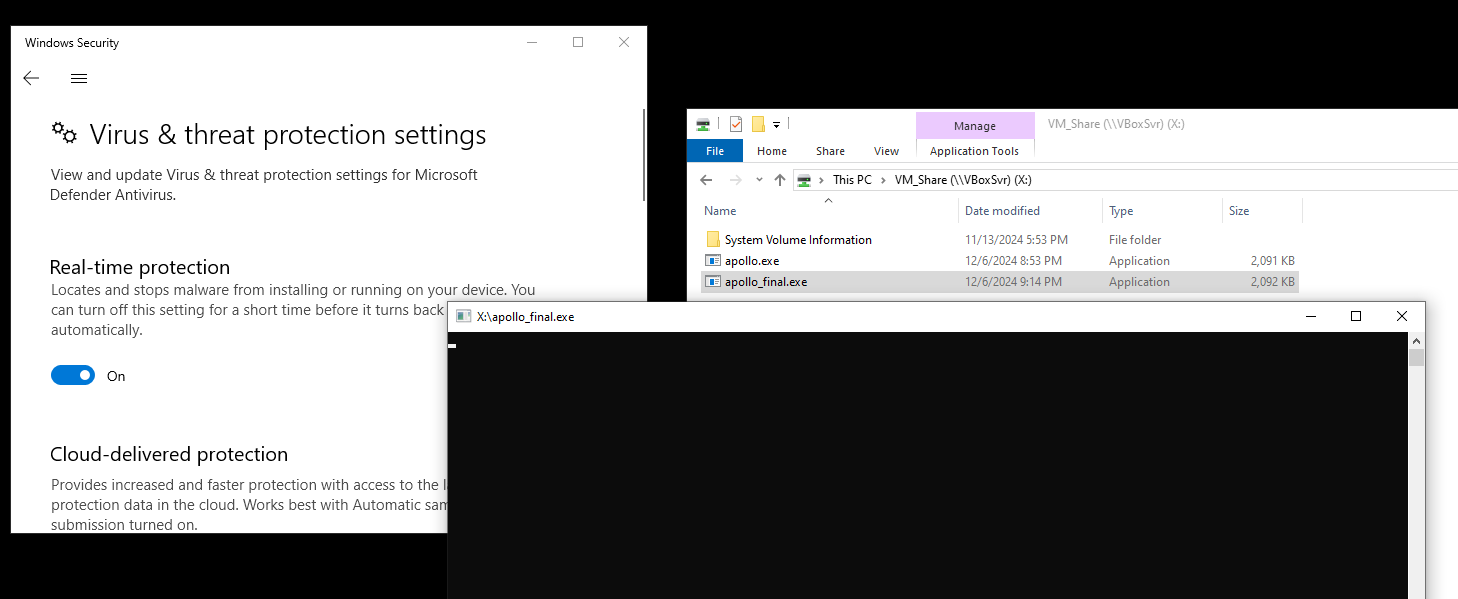
Task: Minimize the apollo_final.exe console window
Action: (1310, 316)
